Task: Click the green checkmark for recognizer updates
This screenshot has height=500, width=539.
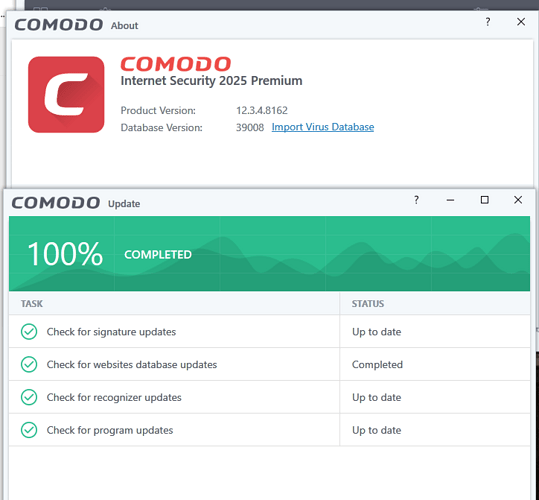Action: (x=29, y=397)
